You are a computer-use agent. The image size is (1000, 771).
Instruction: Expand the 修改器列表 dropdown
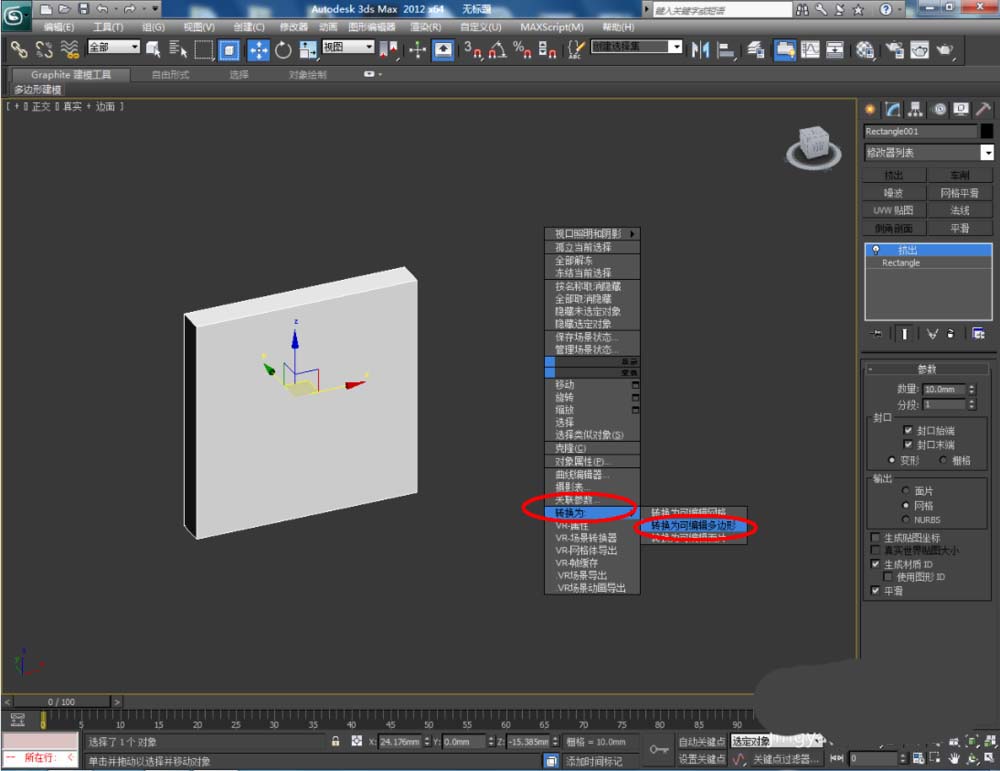pyautogui.click(x=987, y=153)
